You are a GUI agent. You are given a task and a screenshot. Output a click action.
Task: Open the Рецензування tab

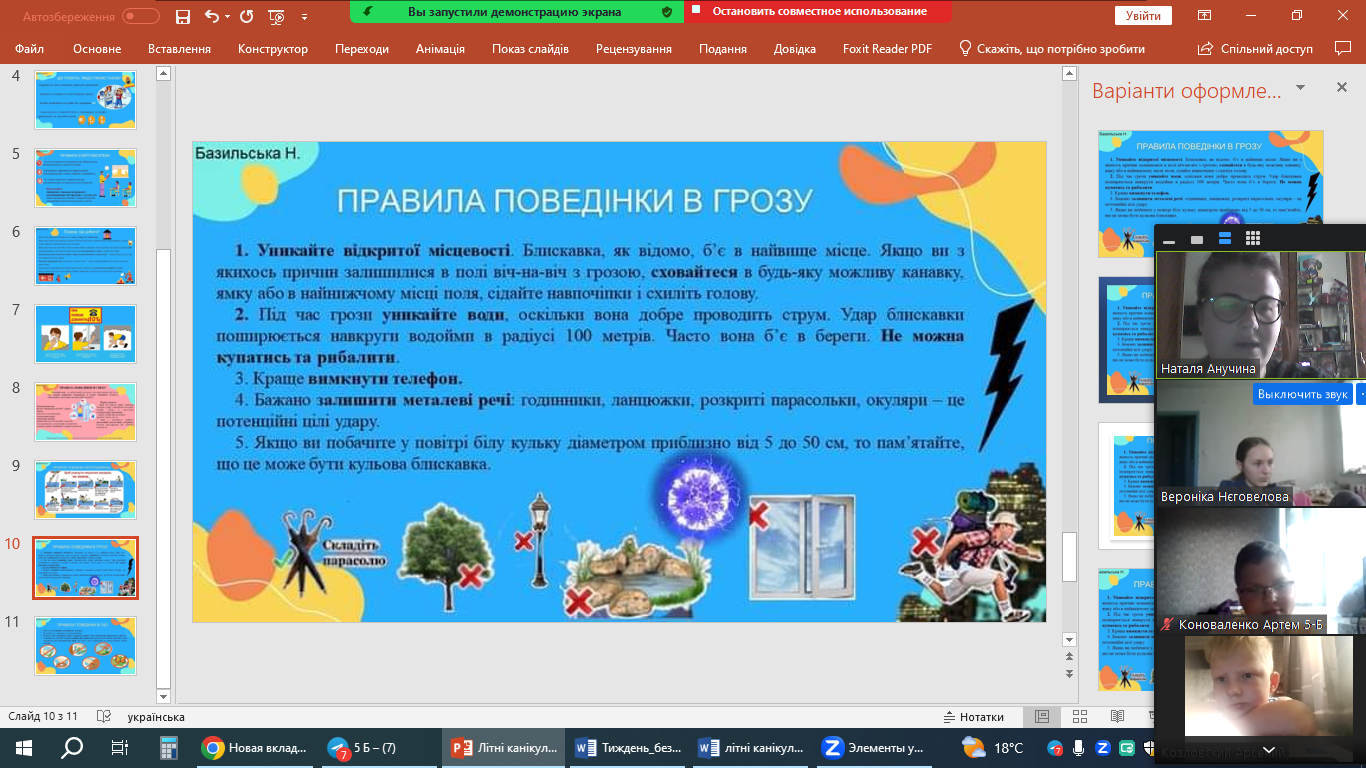pyautogui.click(x=634, y=48)
